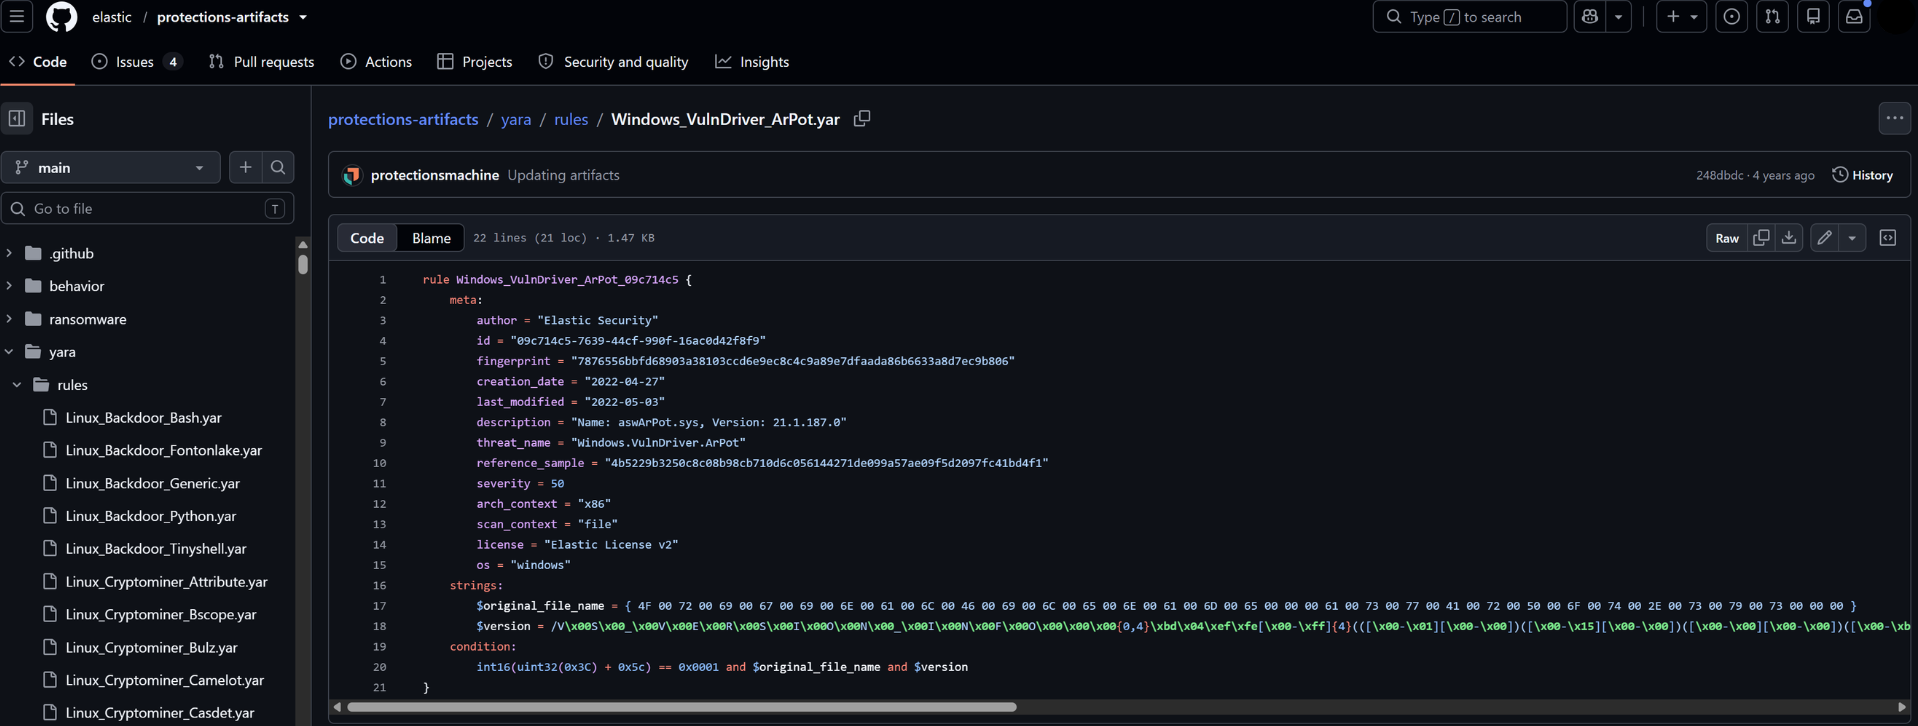
Task: Open the more file actions ellipsis
Action: (x=1894, y=118)
